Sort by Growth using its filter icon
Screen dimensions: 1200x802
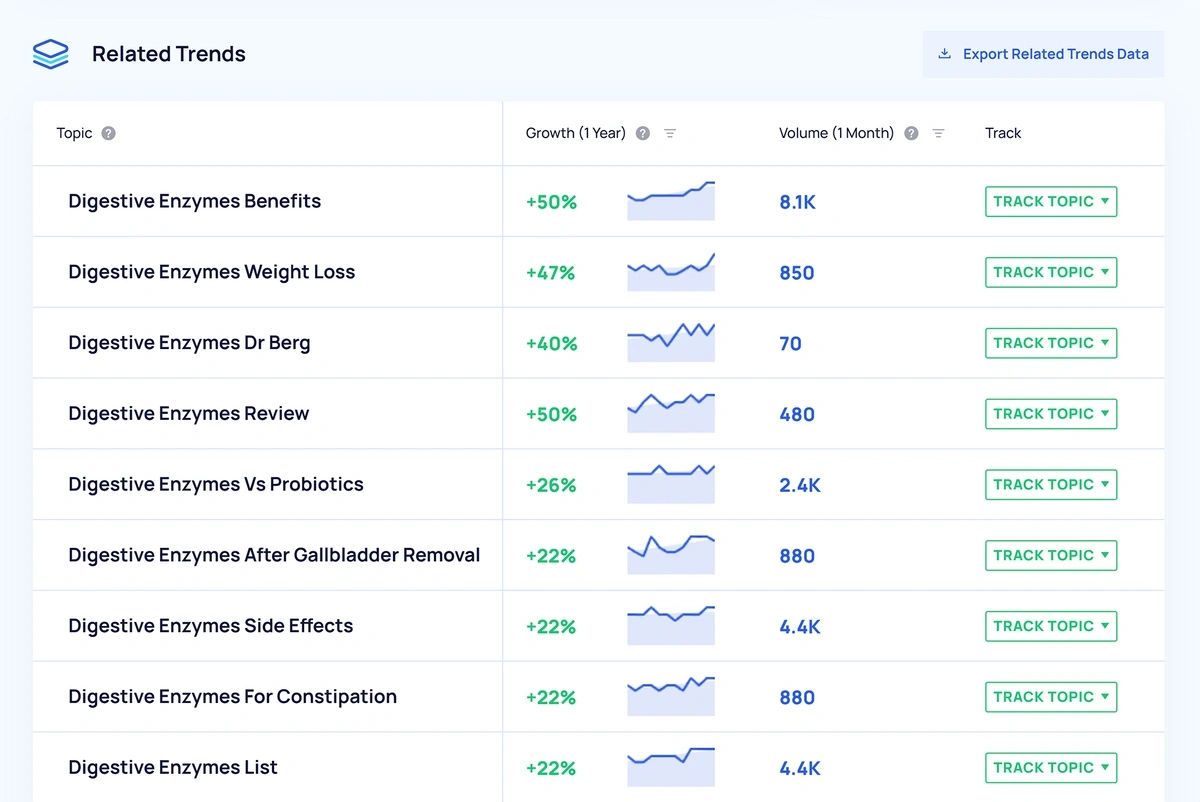670,133
